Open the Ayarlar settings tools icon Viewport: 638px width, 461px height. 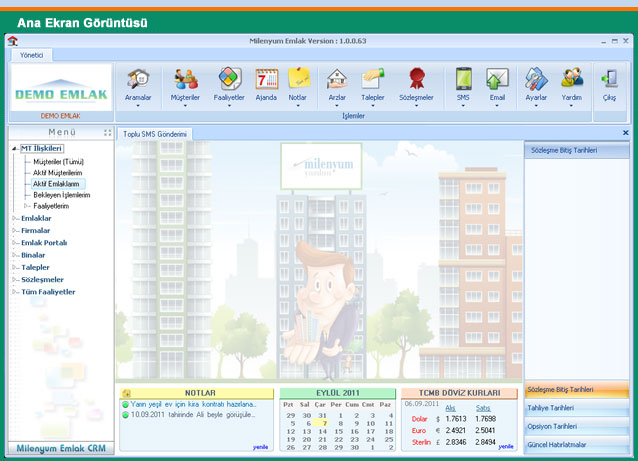click(536, 79)
